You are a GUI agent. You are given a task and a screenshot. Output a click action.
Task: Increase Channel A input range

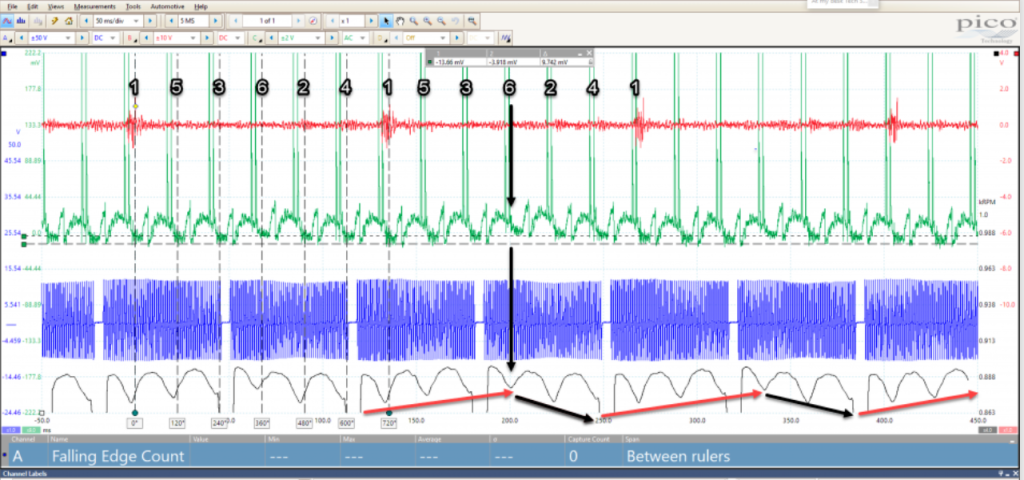pos(82,38)
